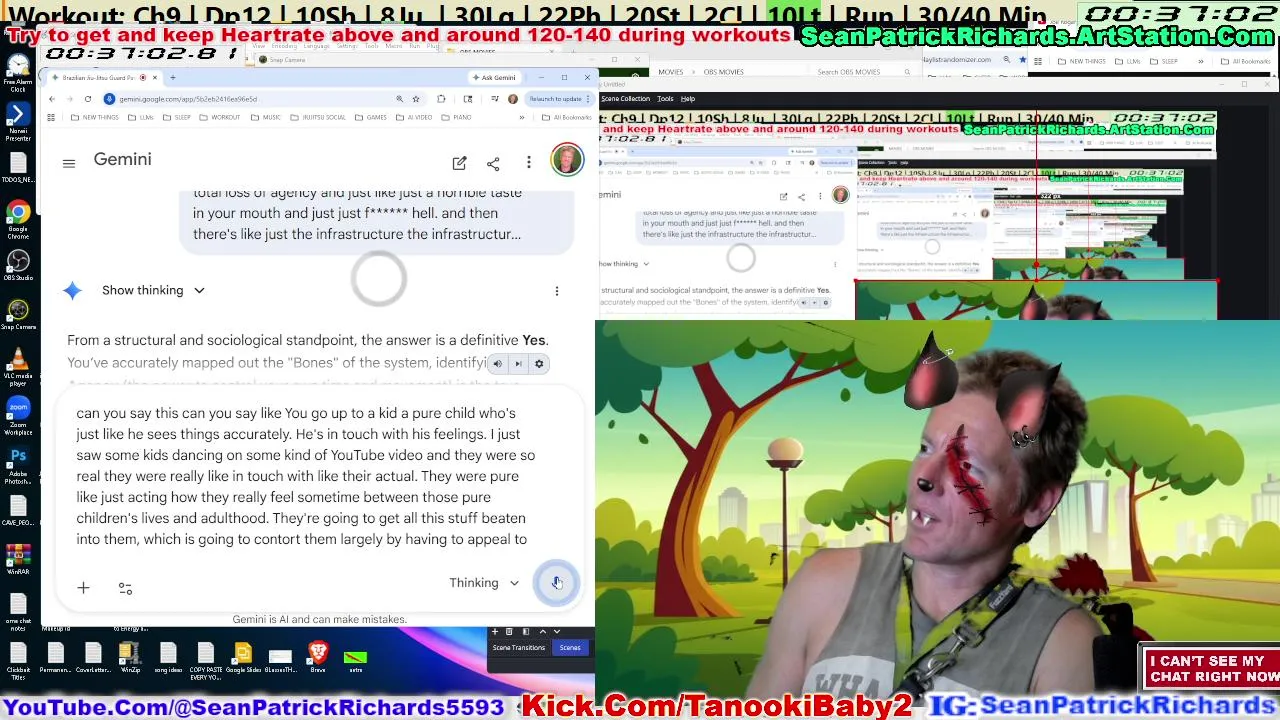1280x720 pixels.
Task: Open Zoom Workplace desktop shortcut
Action: [18, 416]
